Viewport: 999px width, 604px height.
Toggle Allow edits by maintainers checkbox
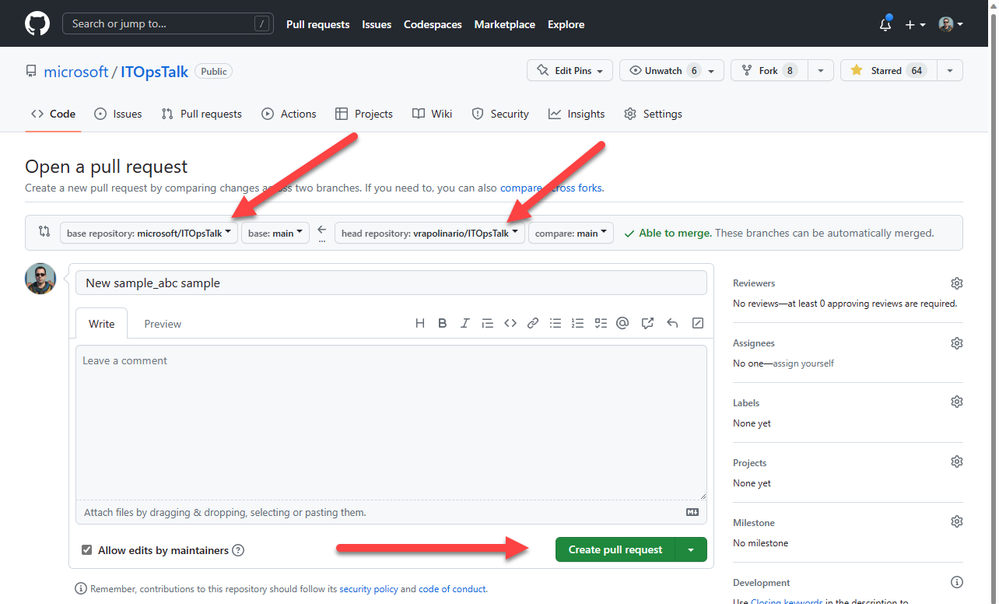(x=87, y=550)
